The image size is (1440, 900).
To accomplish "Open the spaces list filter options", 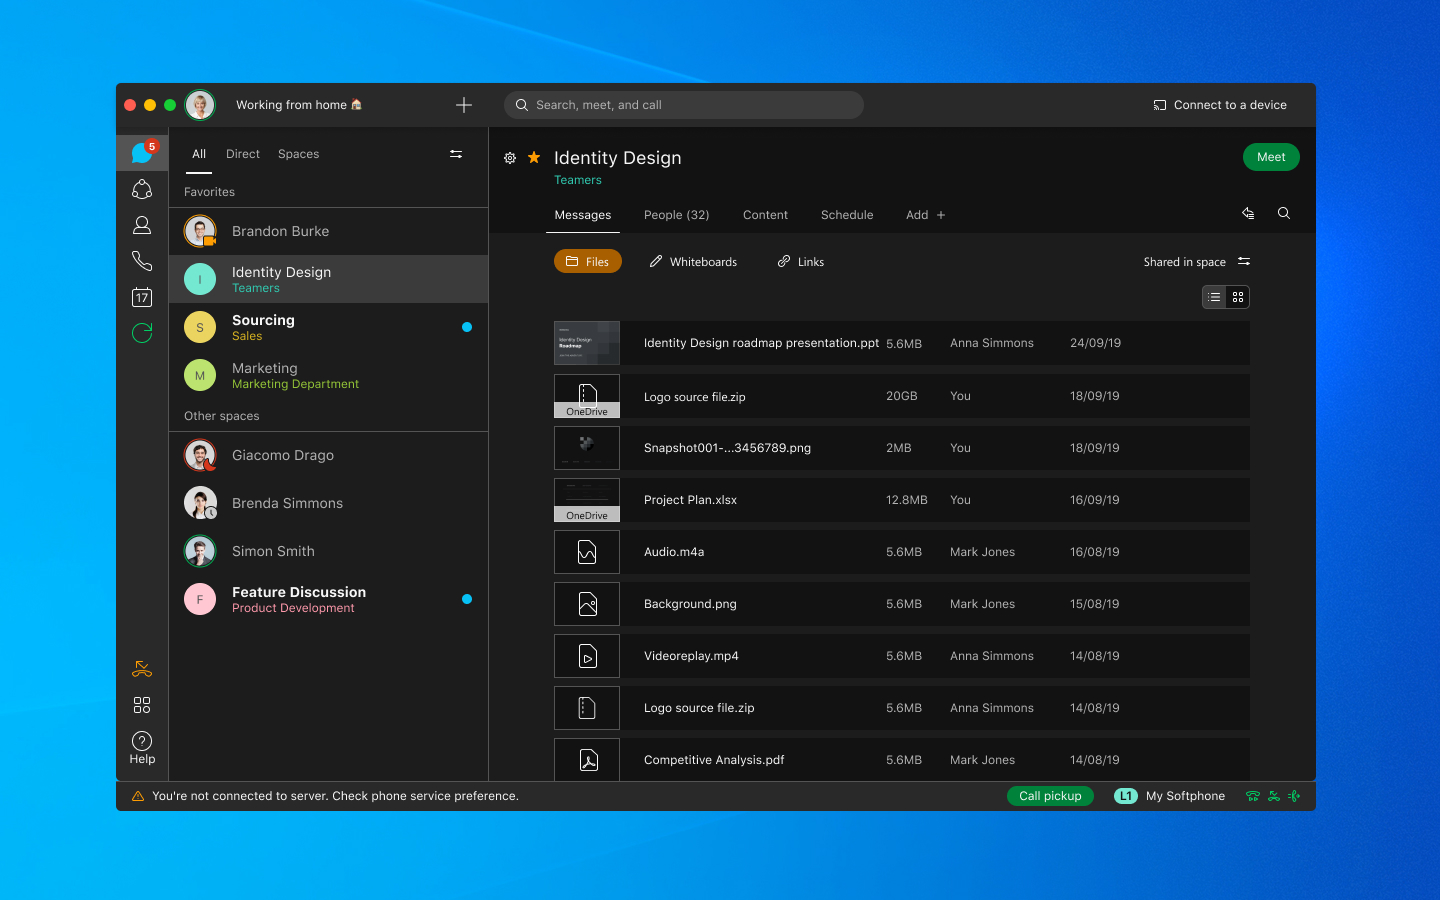I will 456,154.
